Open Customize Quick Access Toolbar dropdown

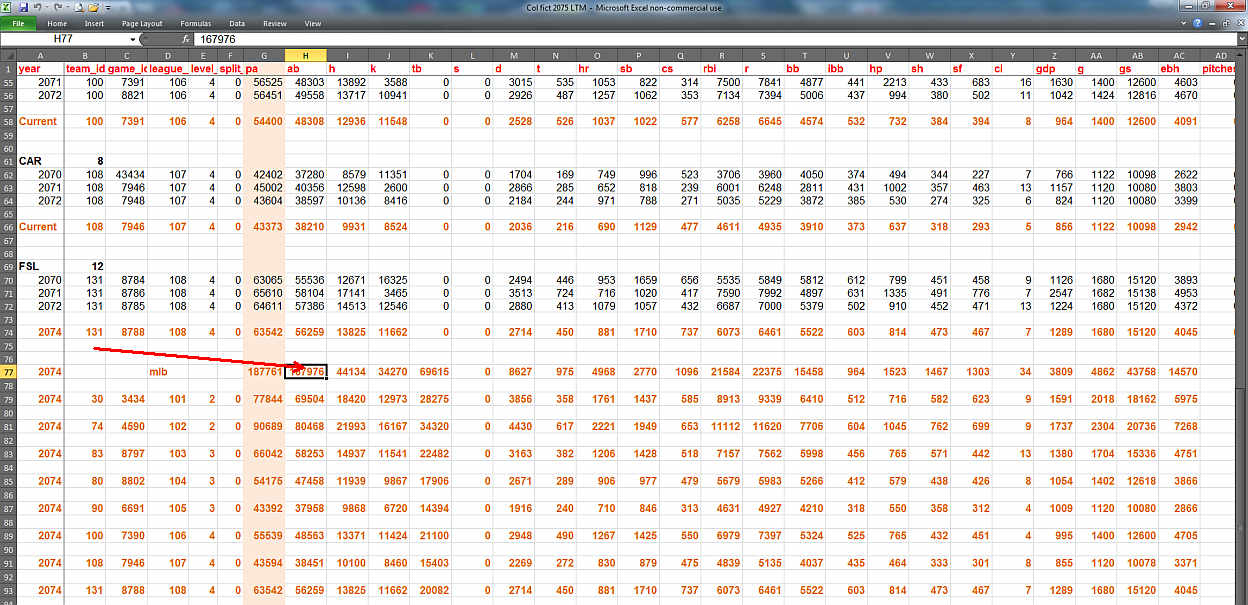[107, 7]
